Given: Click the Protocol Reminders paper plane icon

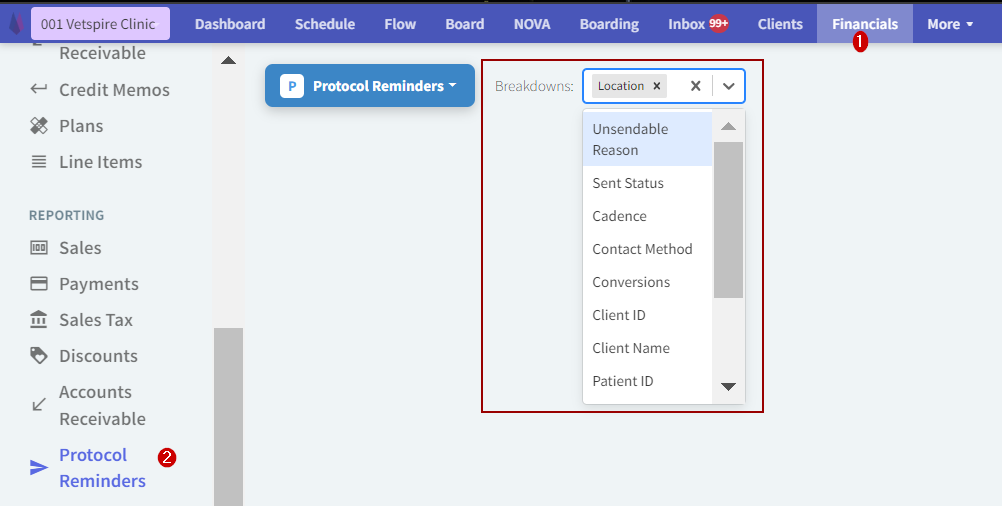Looking at the screenshot, I should (x=39, y=468).
